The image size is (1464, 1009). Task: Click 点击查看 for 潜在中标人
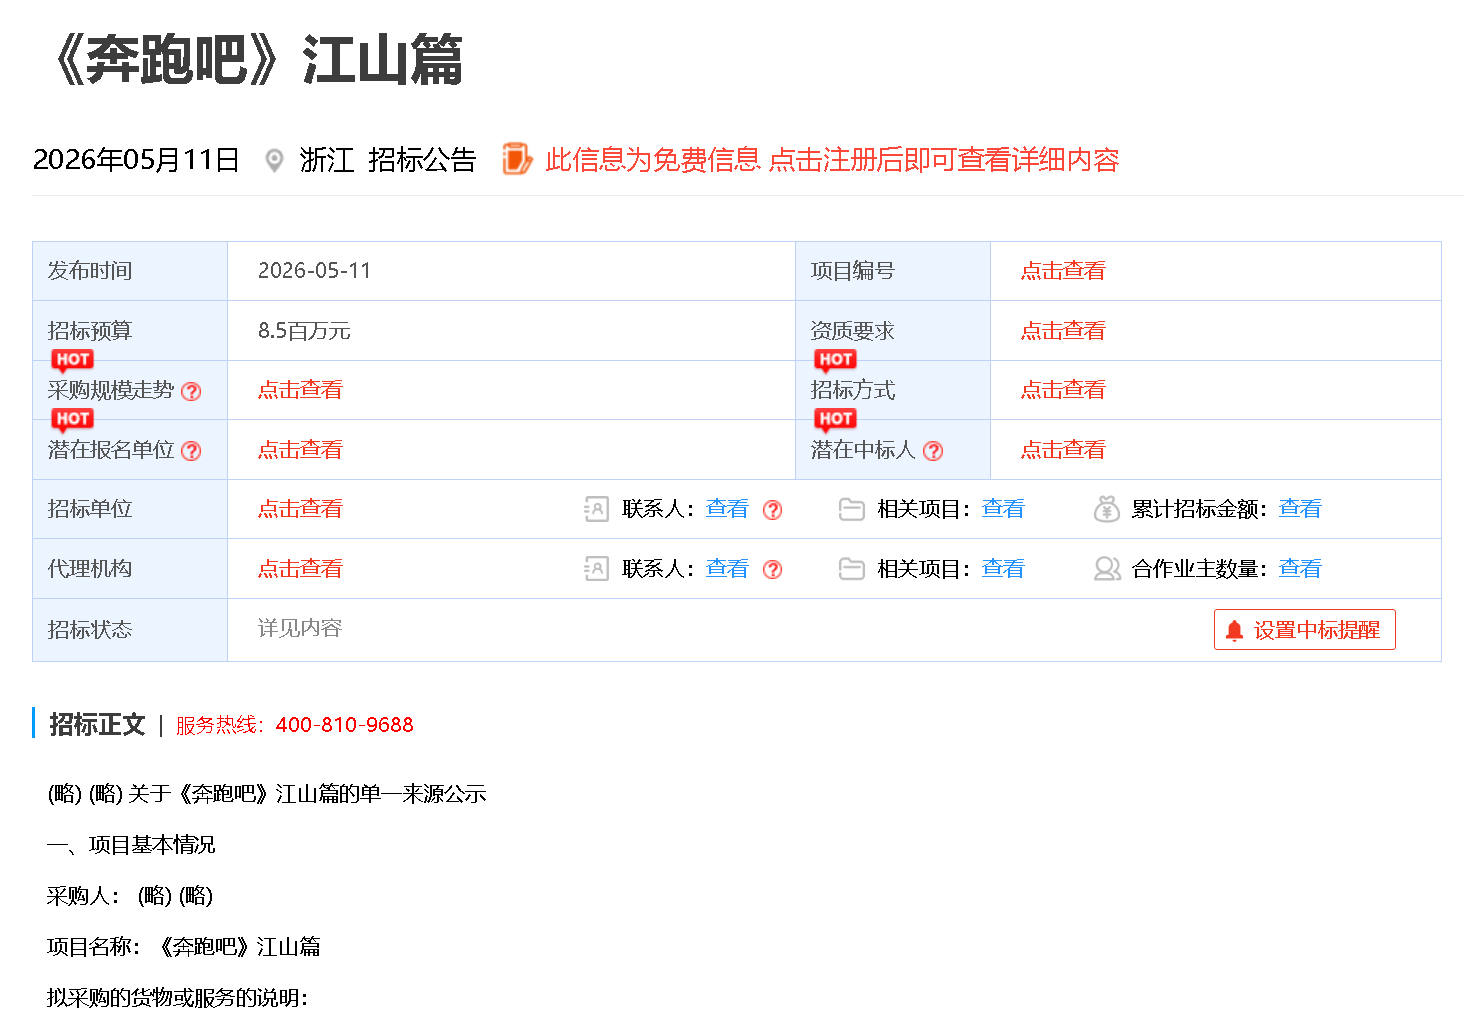(x=1063, y=450)
